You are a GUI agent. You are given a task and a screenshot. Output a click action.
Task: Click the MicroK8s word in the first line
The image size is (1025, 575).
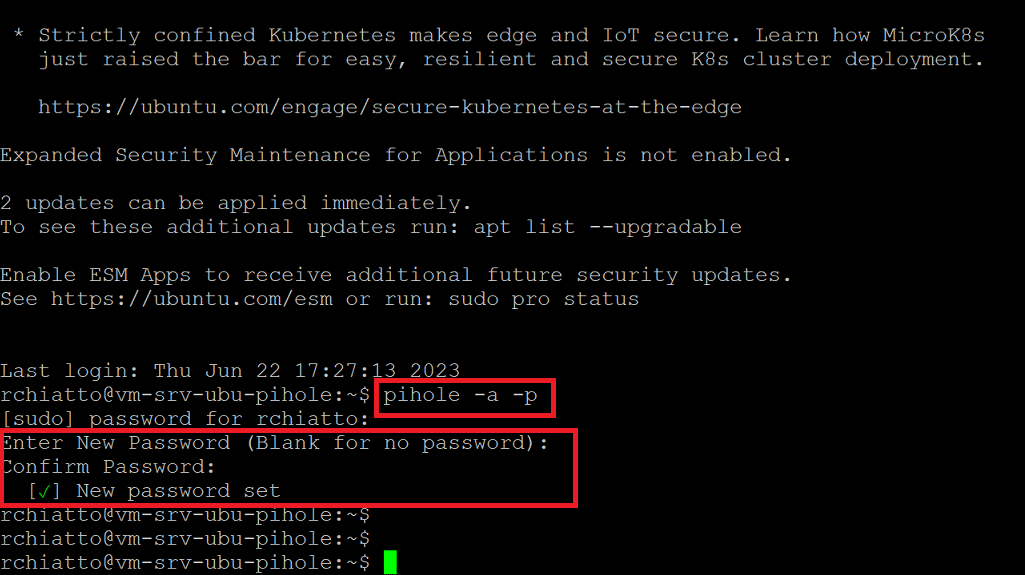tap(933, 35)
